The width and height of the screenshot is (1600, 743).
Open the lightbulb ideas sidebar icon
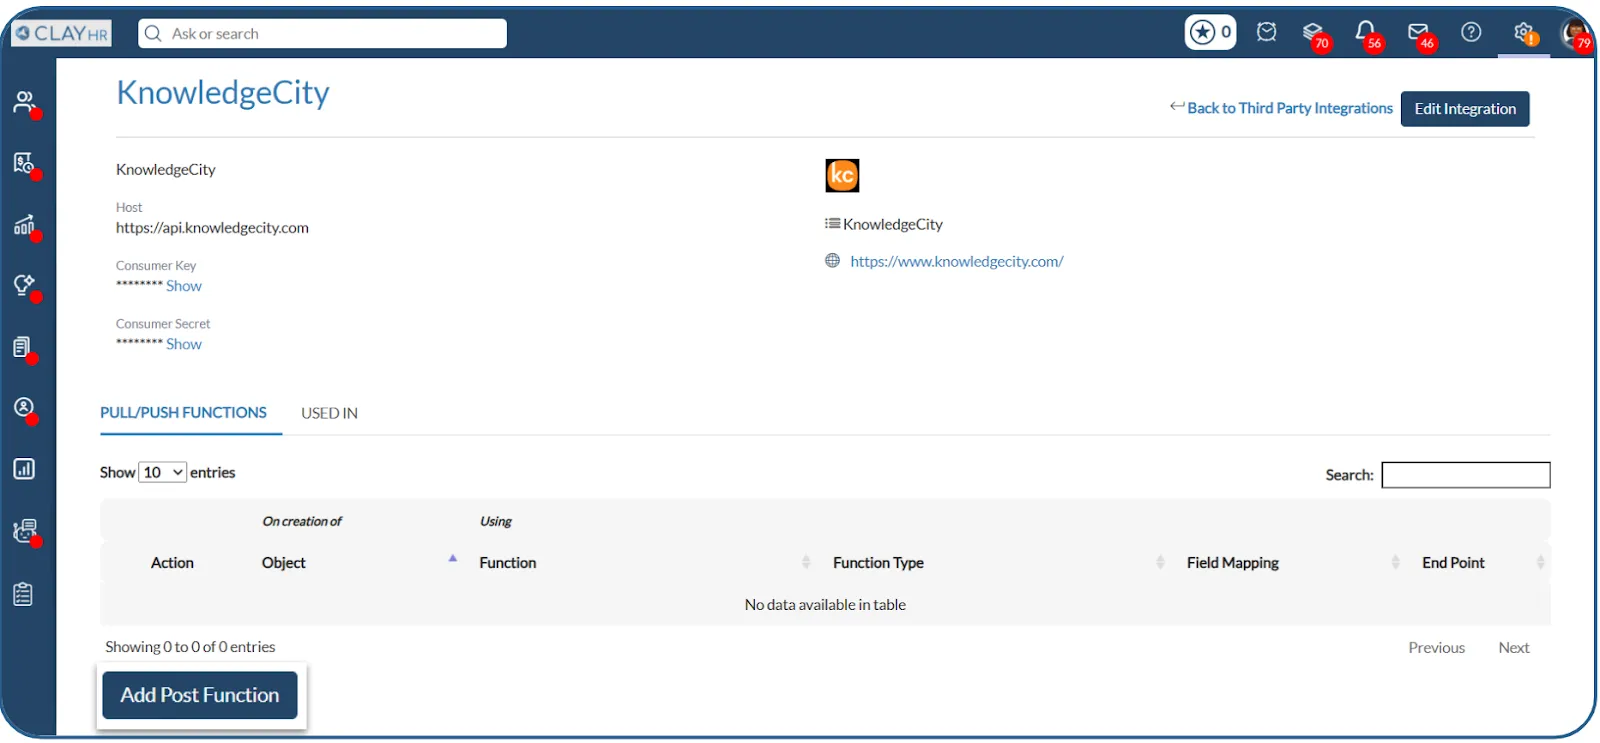24,286
